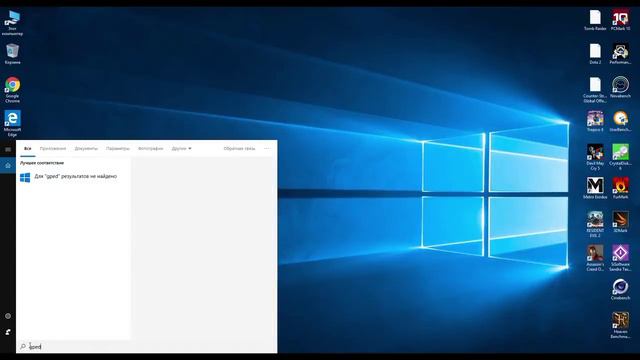The image size is (640, 360).
Task: Select the Tomb Raider file icon
Action: (x=595, y=21)
